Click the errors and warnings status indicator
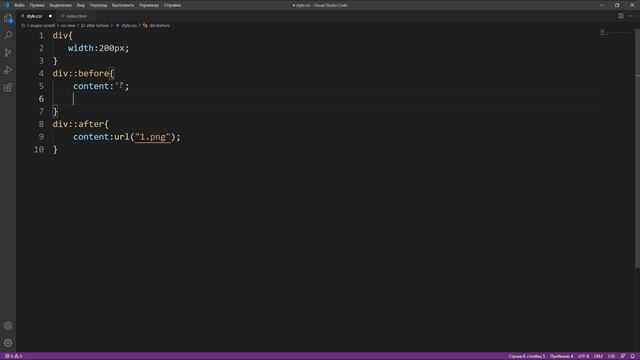Viewport: 640px width, 360px height. tap(13, 356)
